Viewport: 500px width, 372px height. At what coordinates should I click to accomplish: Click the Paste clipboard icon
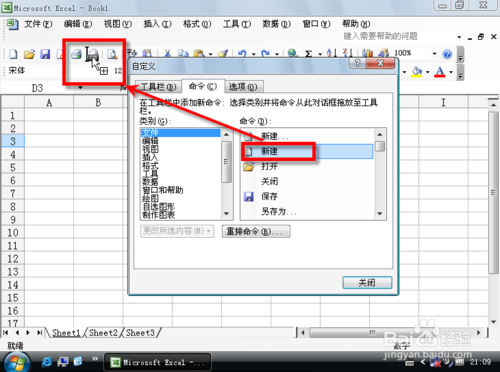coord(199,53)
